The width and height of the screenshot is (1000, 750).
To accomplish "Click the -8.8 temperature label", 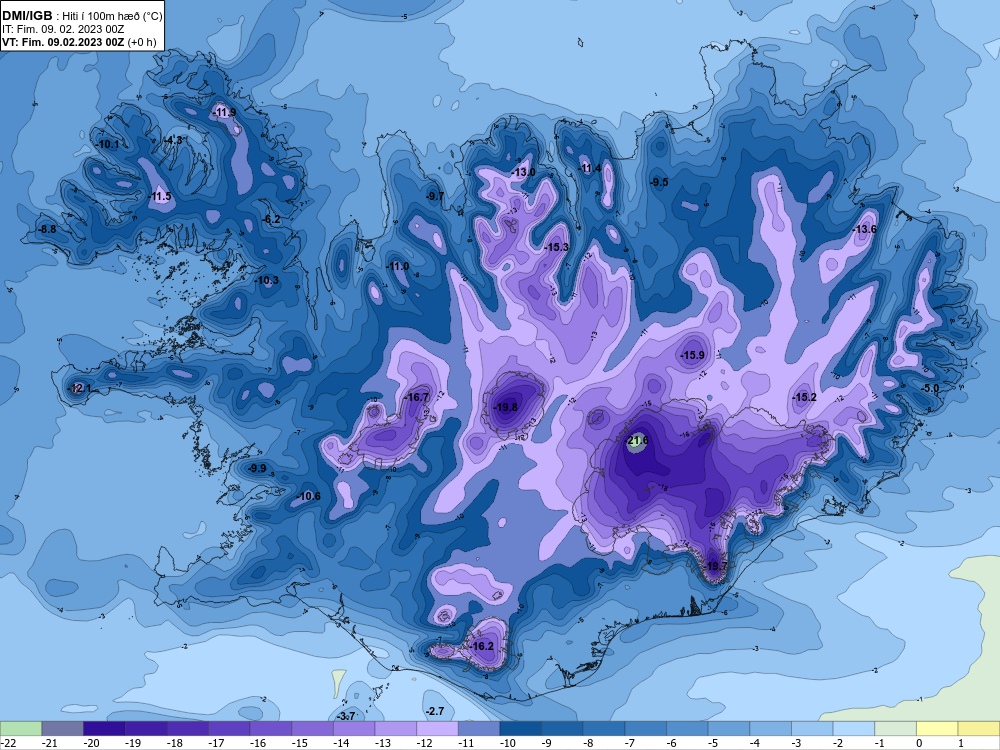I will click(47, 230).
